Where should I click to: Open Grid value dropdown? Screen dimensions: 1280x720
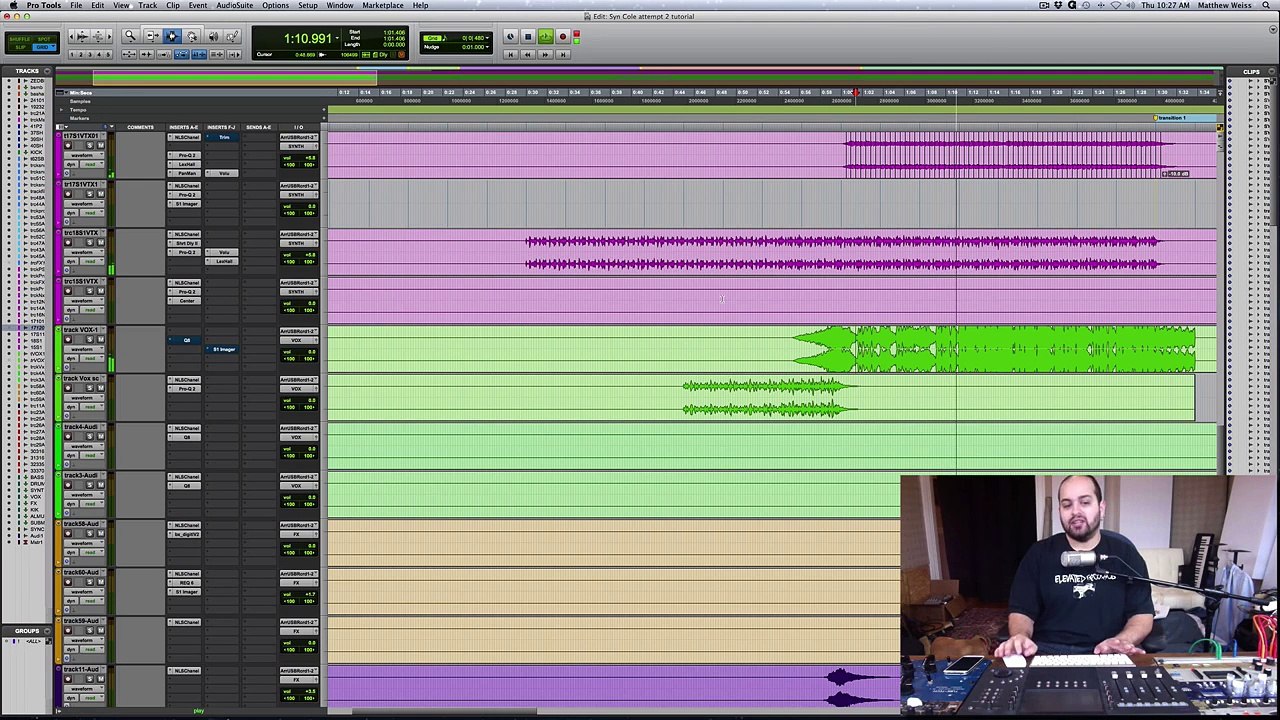487,38
